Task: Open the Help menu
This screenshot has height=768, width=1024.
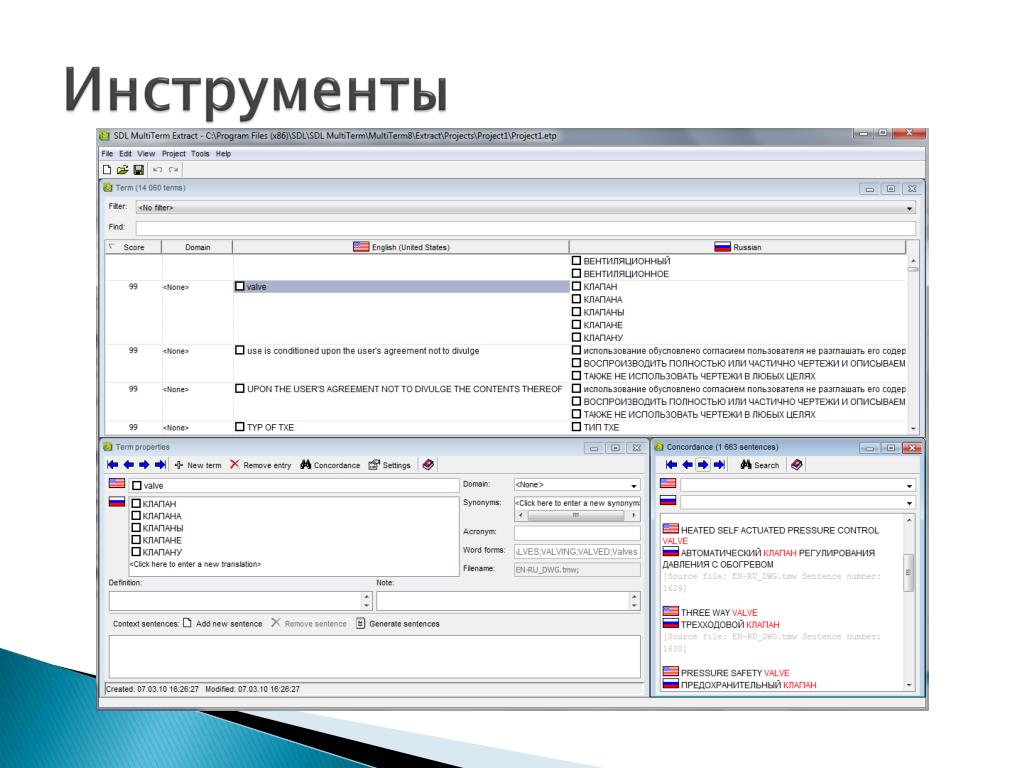Action: click(x=223, y=154)
